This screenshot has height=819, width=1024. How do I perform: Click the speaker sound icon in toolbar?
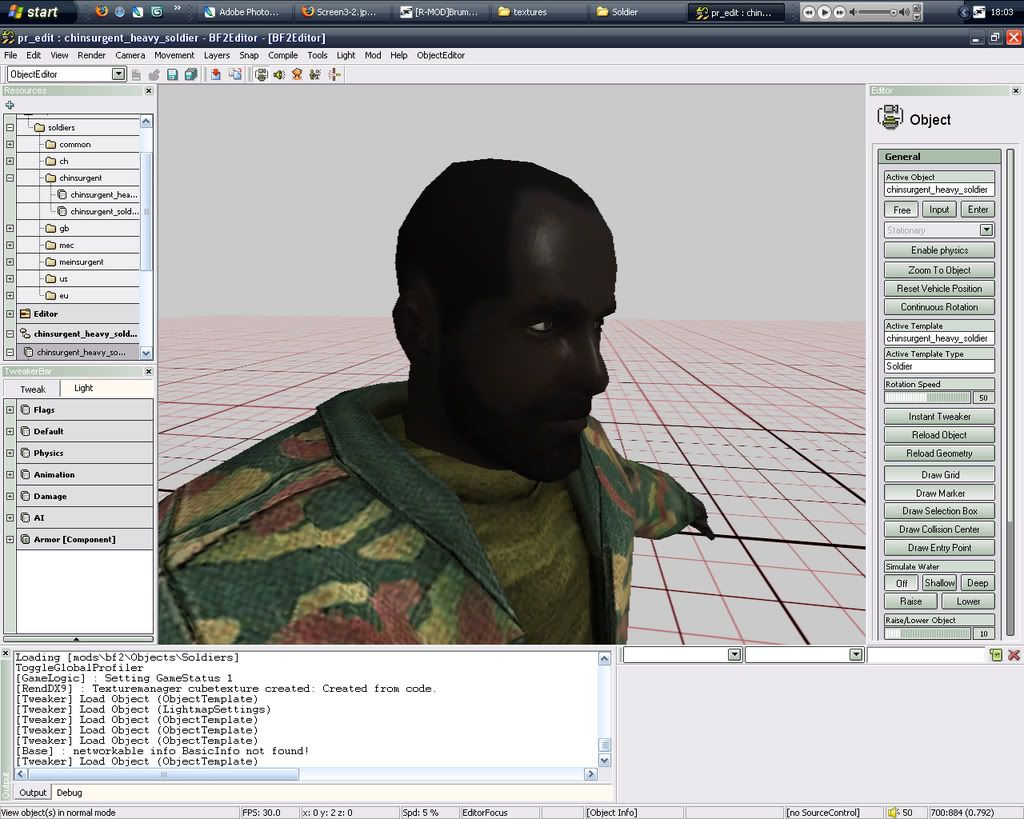pos(279,75)
